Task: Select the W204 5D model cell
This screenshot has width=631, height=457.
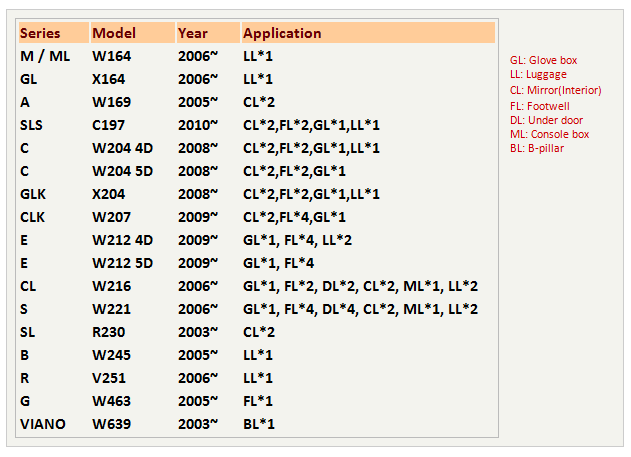Action: 123,171
